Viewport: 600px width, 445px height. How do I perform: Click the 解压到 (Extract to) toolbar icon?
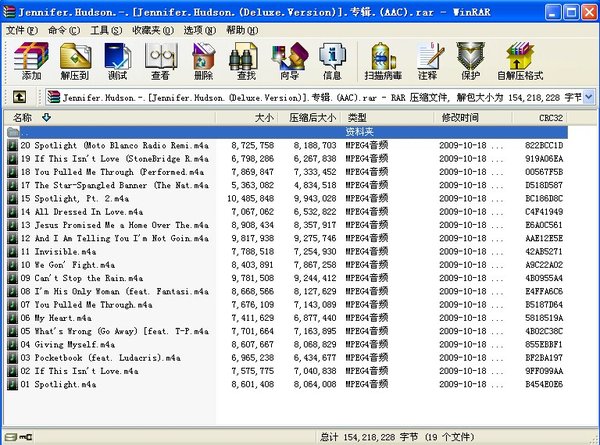[x=75, y=61]
